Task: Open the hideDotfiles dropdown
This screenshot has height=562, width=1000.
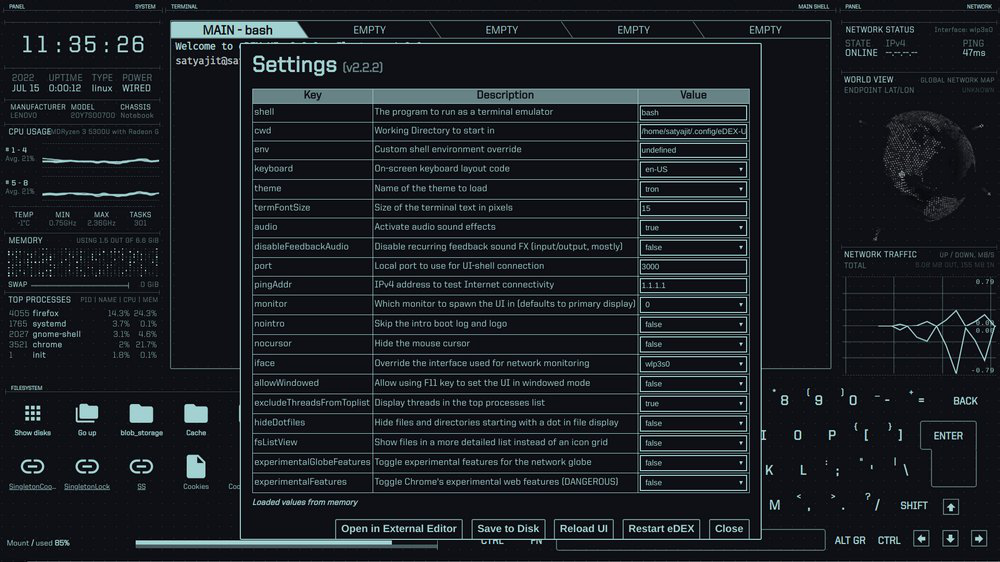Action: coord(693,424)
